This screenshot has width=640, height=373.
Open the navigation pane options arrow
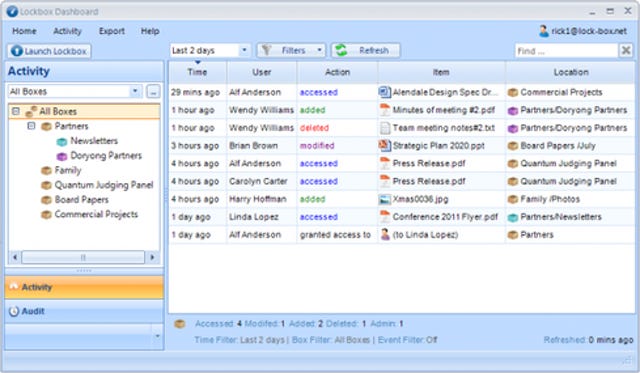[158, 336]
